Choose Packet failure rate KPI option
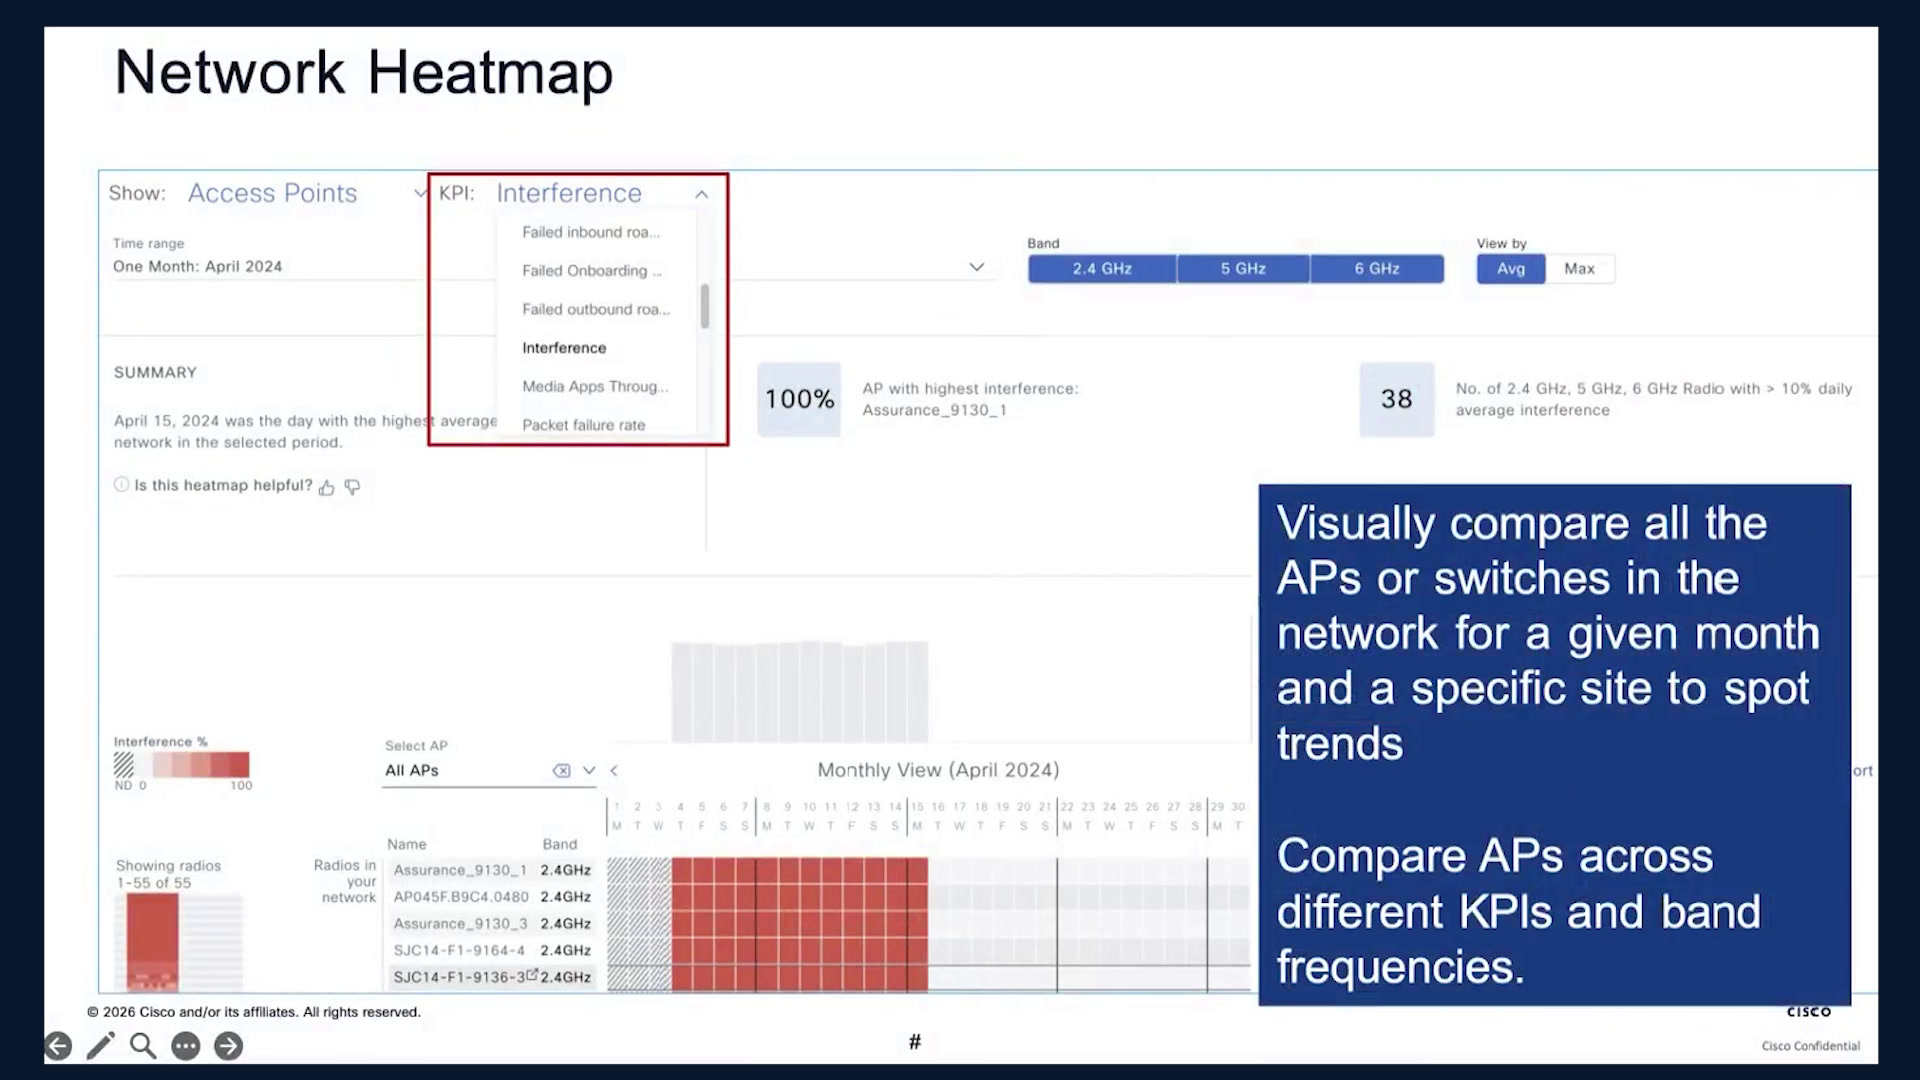This screenshot has height=1080, width=1920. point(584,425)
